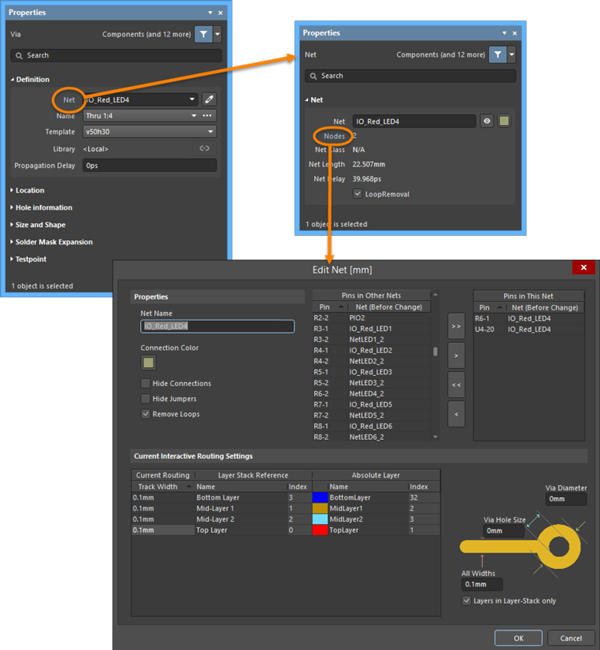Uncheck the Remove Loops checkbox

coord(146,413)
